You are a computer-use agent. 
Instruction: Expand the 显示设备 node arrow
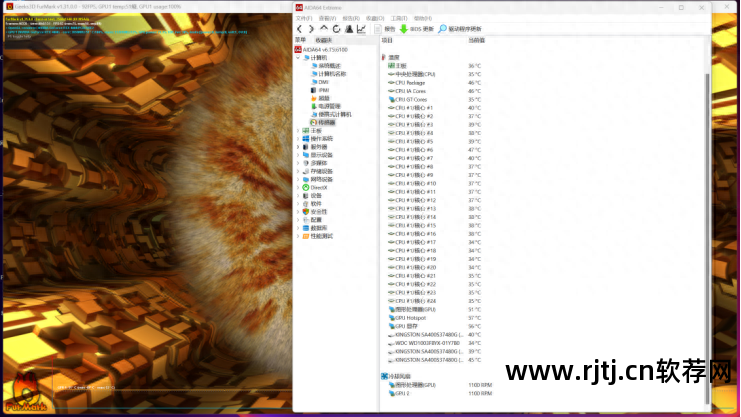[x=298, y=155]
